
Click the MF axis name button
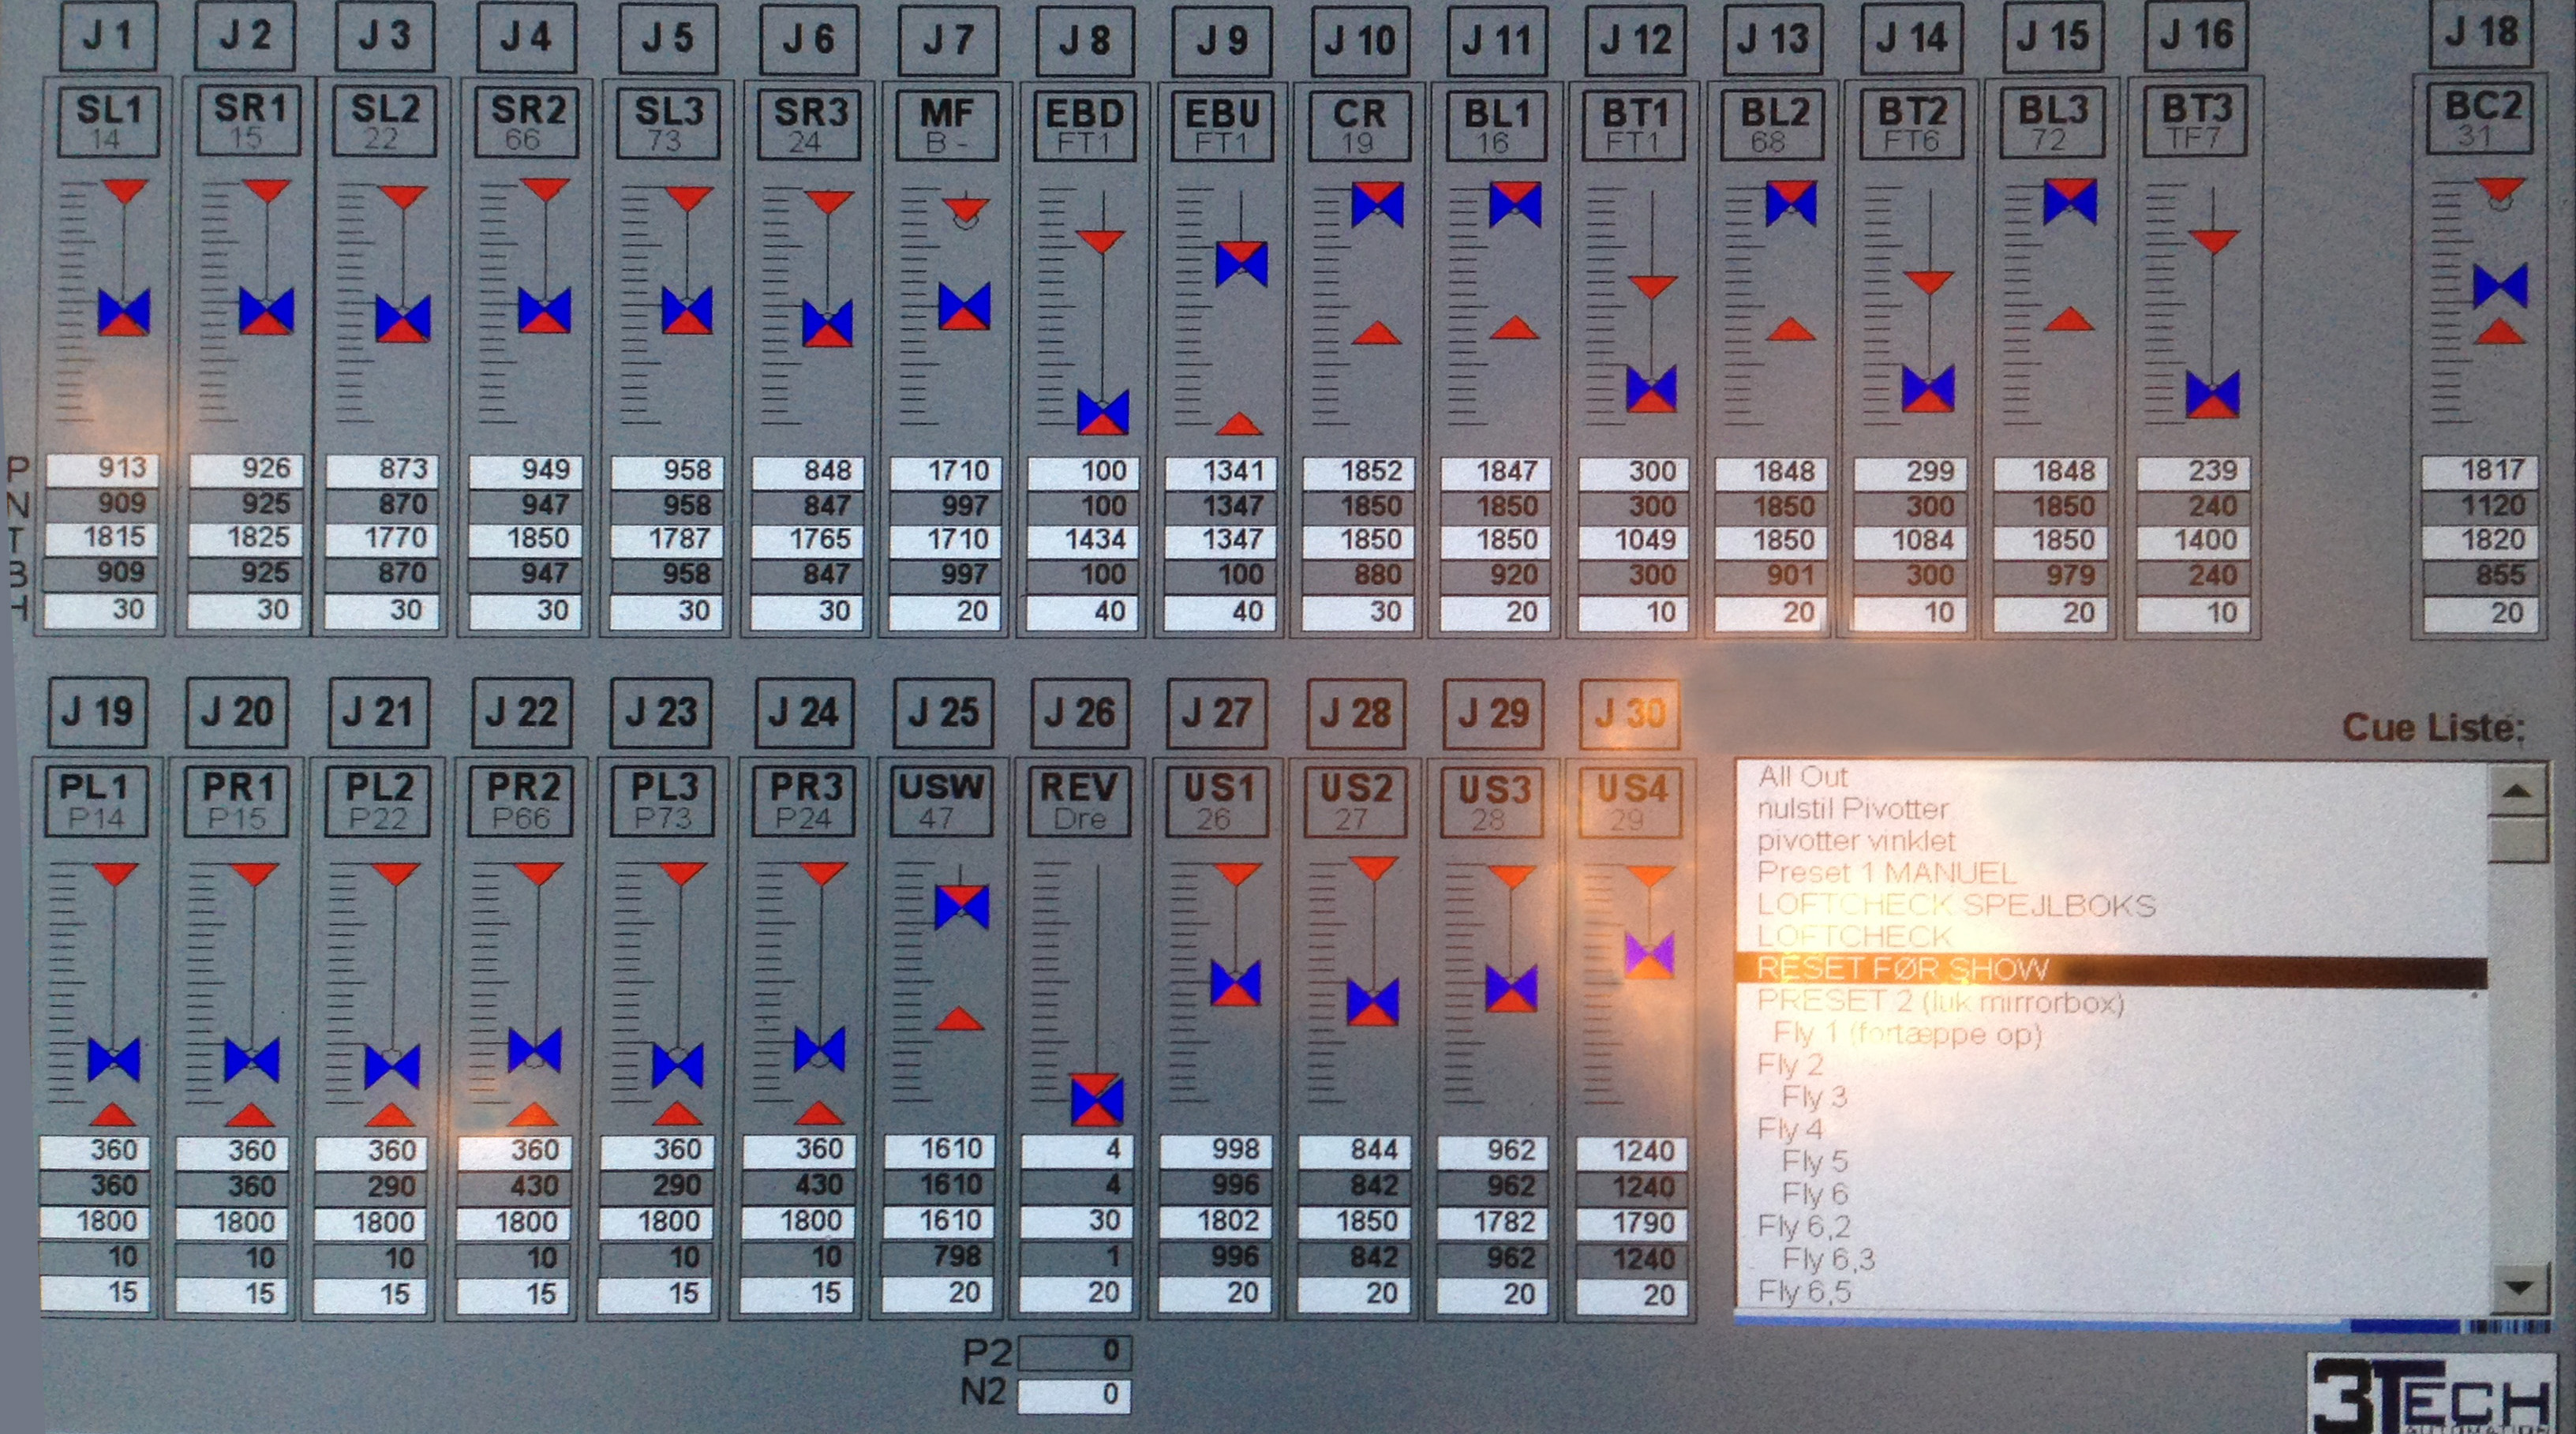point(947,124)
